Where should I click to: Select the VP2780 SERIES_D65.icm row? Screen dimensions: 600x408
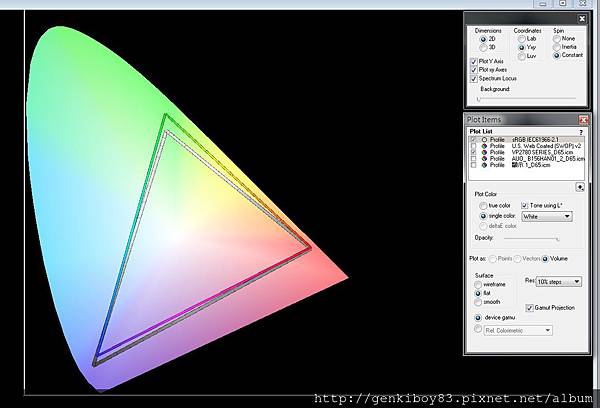(527, 152)
